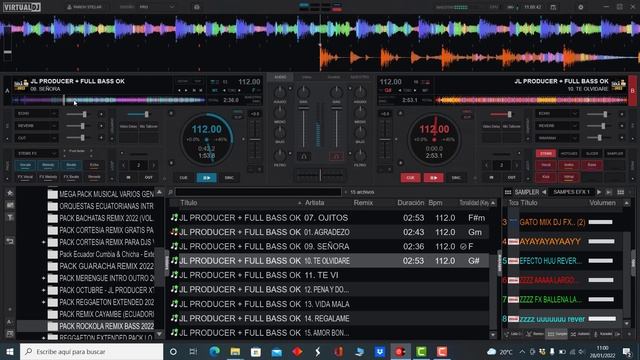Go to the previous sampler bank arrow
640x360 pixels.
544,192
